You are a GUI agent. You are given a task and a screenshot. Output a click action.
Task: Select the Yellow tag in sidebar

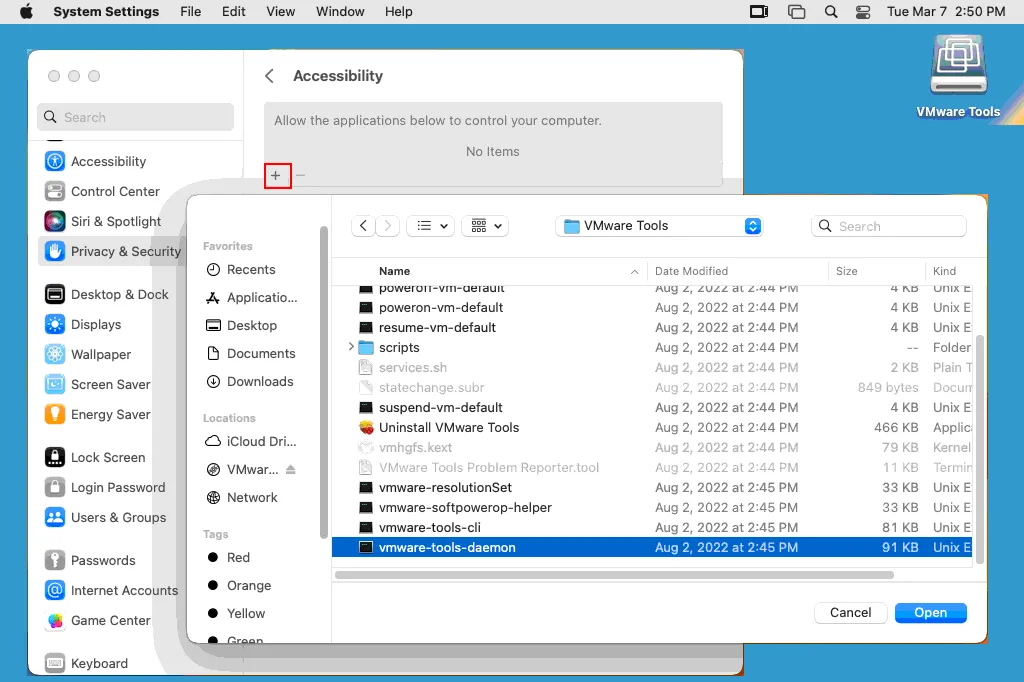point(246,613)
